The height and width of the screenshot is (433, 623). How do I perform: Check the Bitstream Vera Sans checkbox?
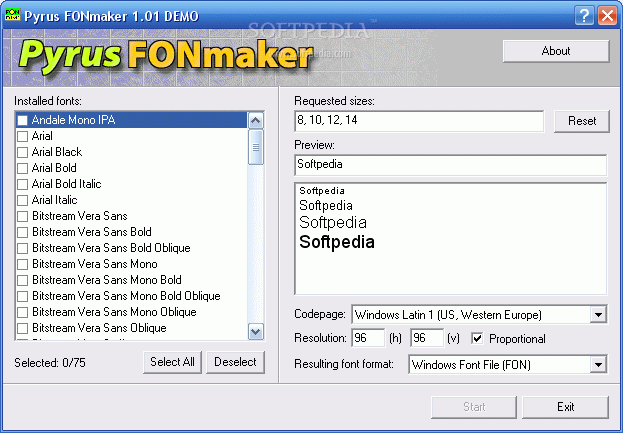pyautogui.click(x=23, y=216)
